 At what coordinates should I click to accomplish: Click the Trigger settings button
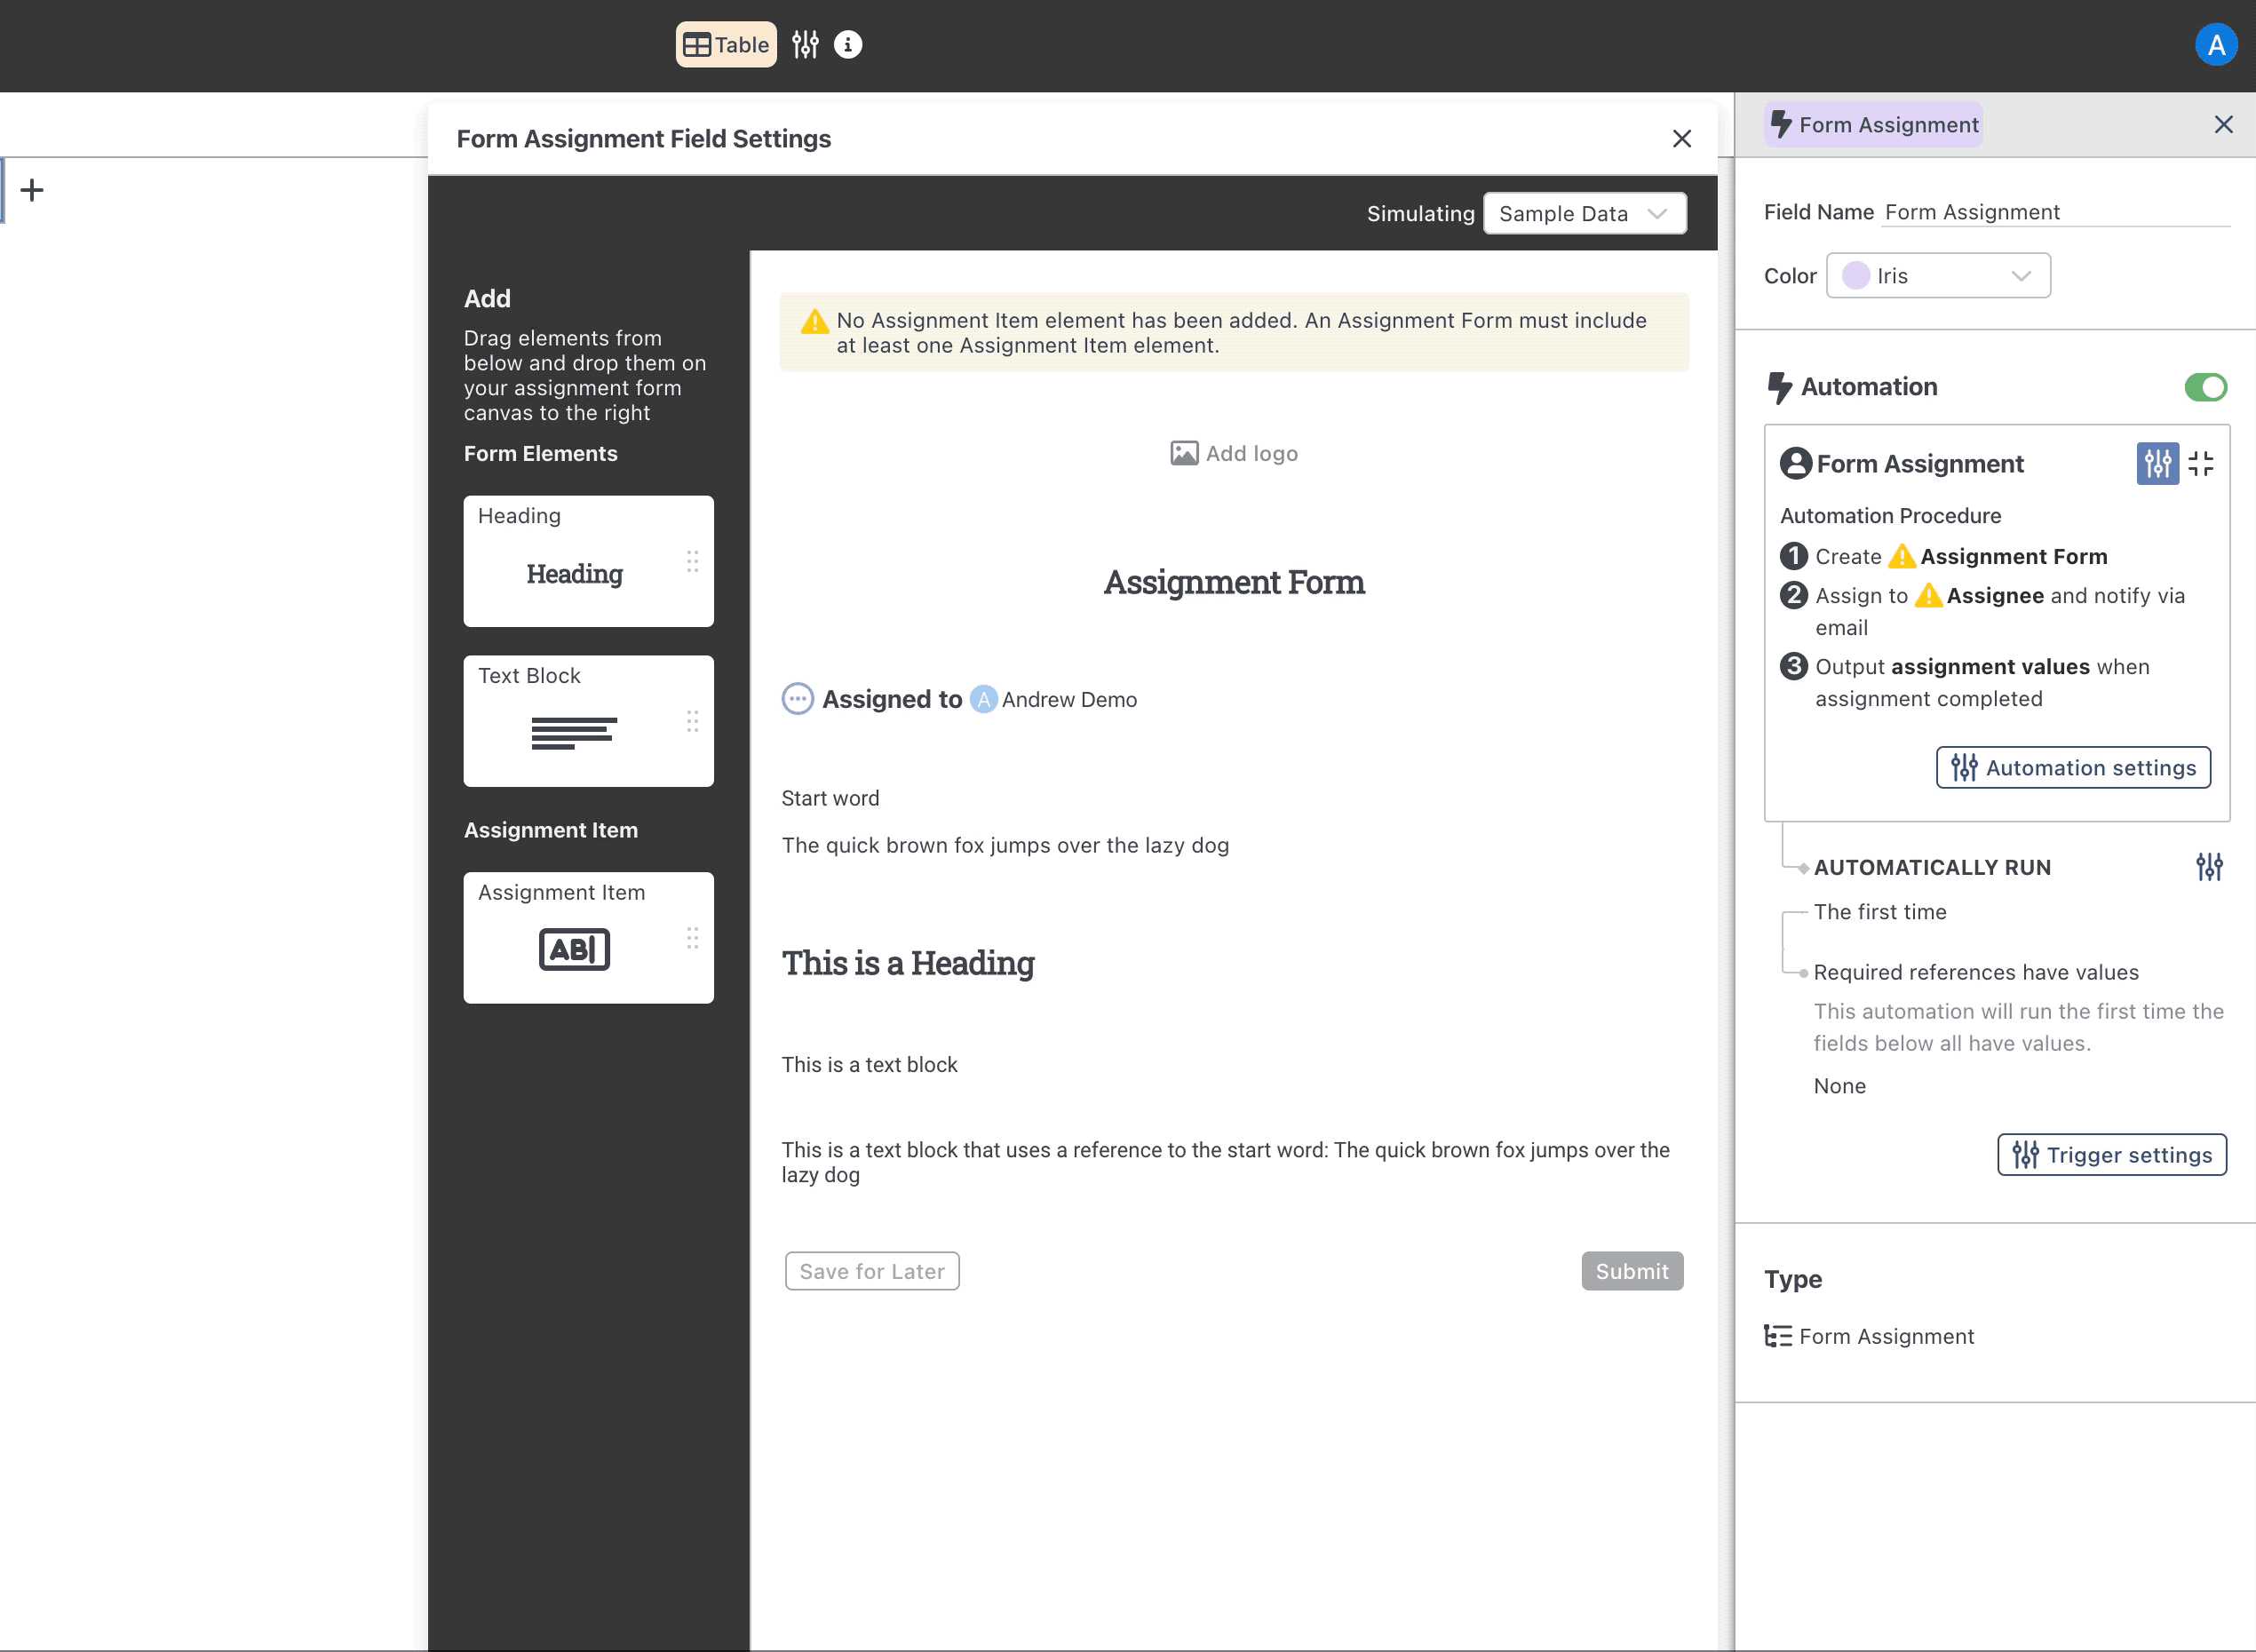click(x=2111, y=1155)
